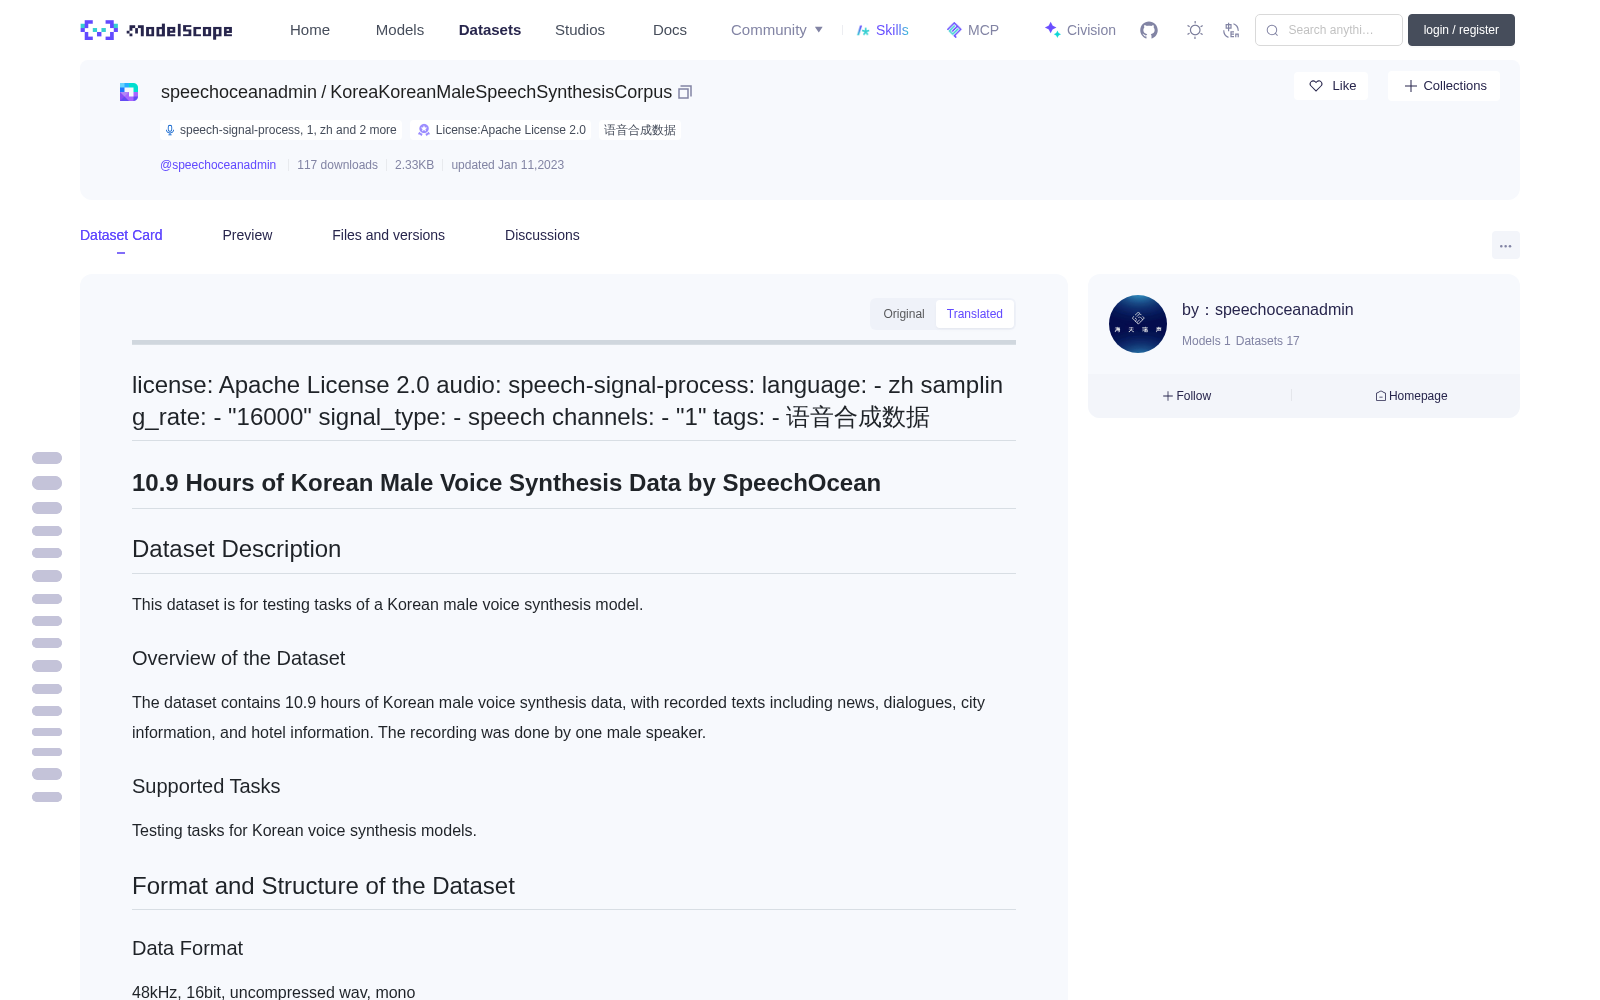Viewport: 1600px width, 1000px height.
Task: Follow speechoceanadmin
Action: (1187, 396)
